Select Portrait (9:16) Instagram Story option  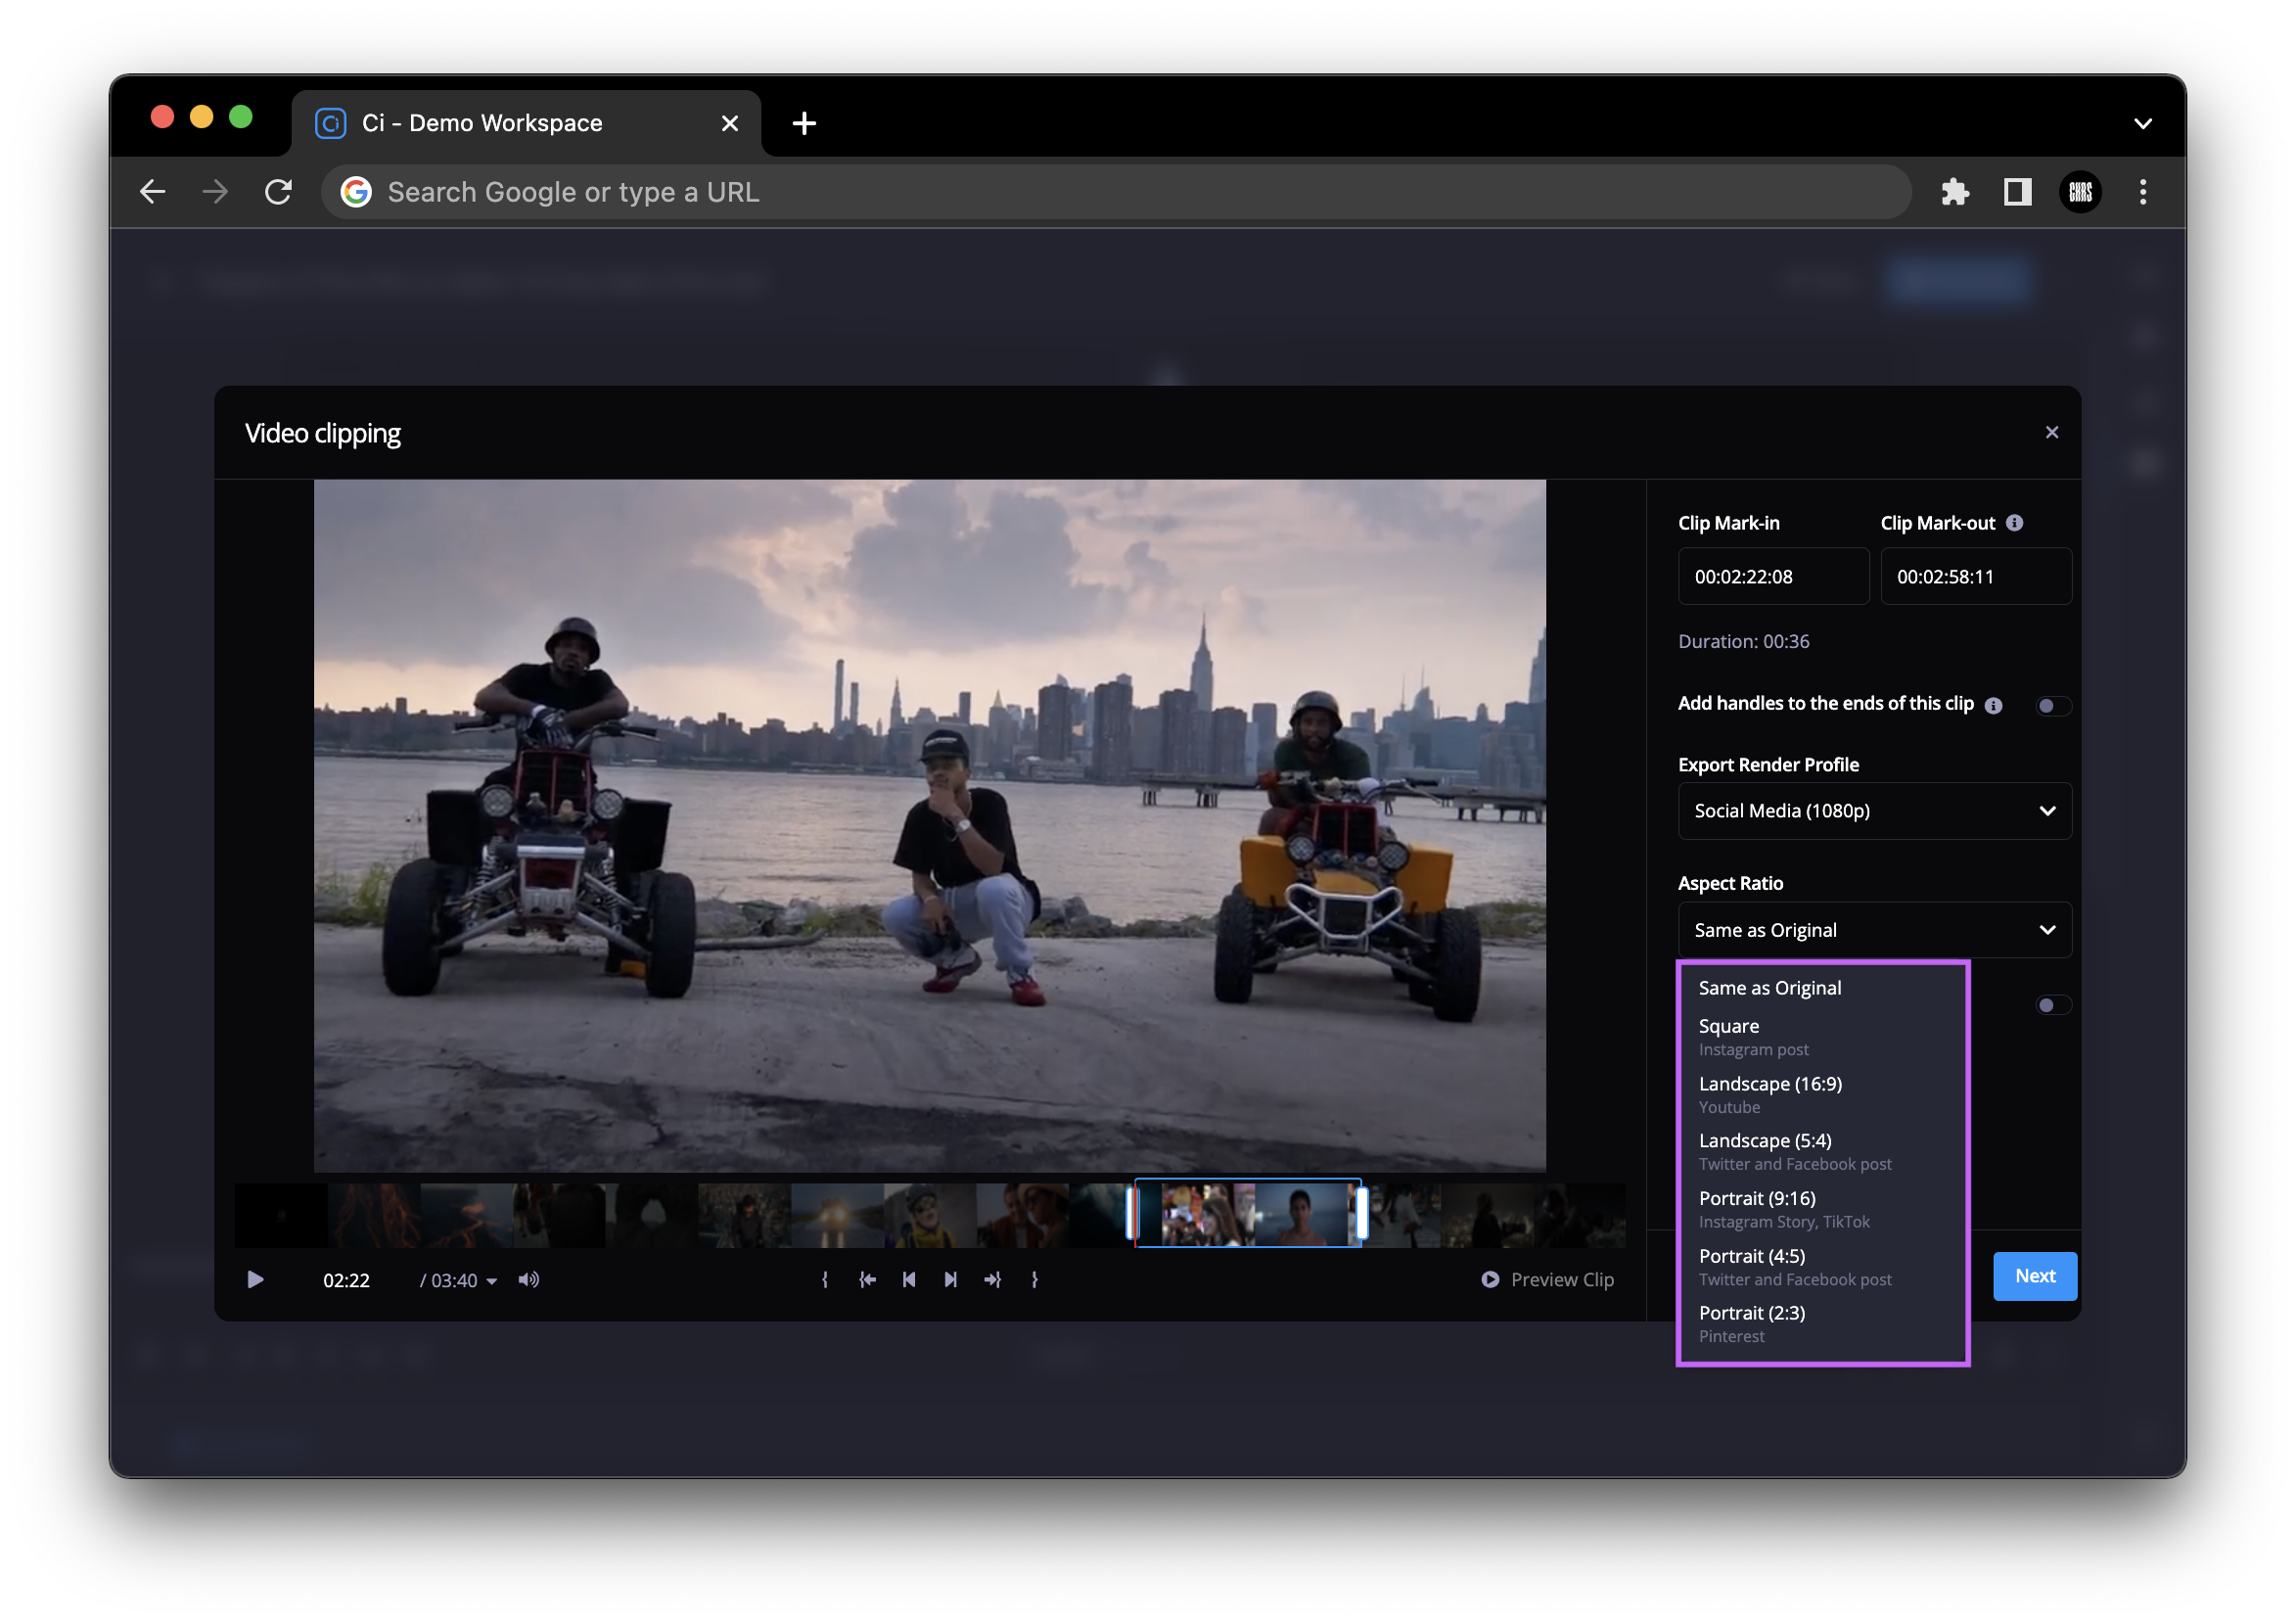(x=1822, y=1208)
